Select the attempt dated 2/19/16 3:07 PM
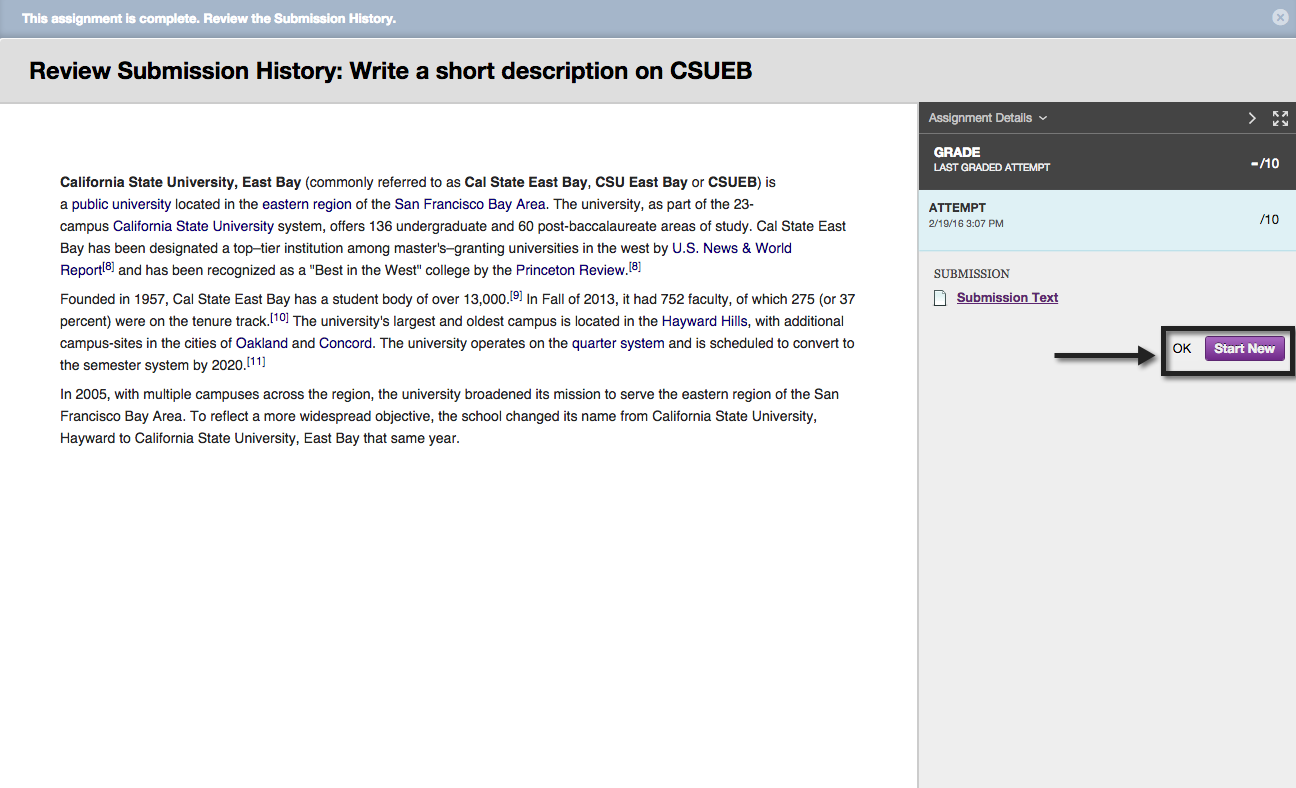Viewport: 1296px width, 788px height. point(1107,220)
